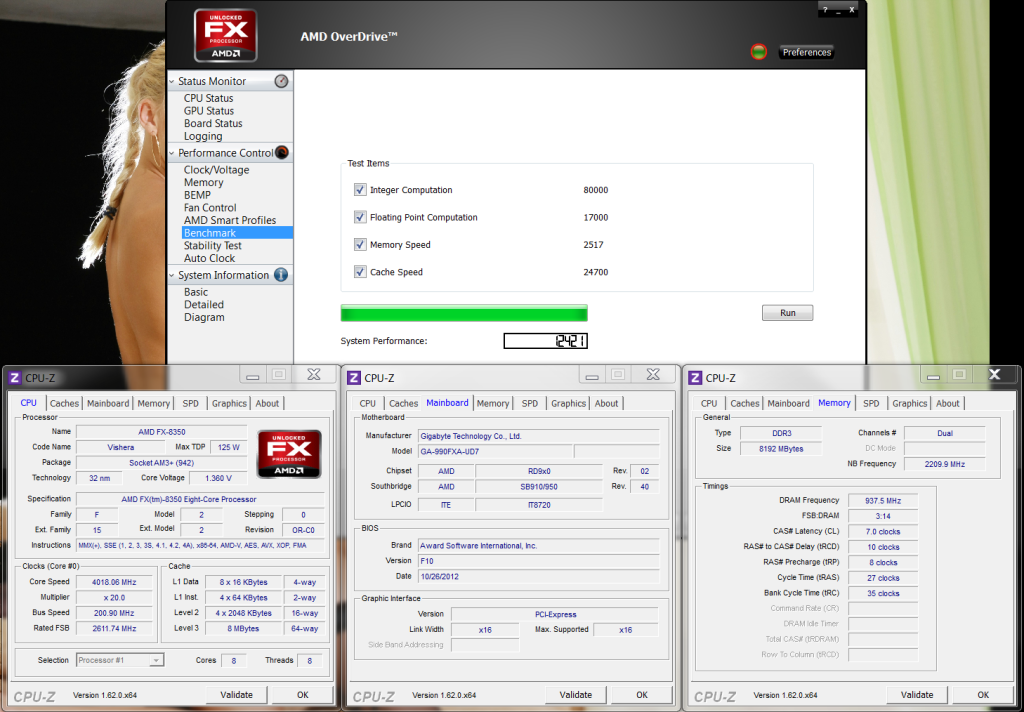Click the Z icon in the Mainboard CPU-Z window
1024x712 pixels.
pyautogui.click(x=354, y=378)
